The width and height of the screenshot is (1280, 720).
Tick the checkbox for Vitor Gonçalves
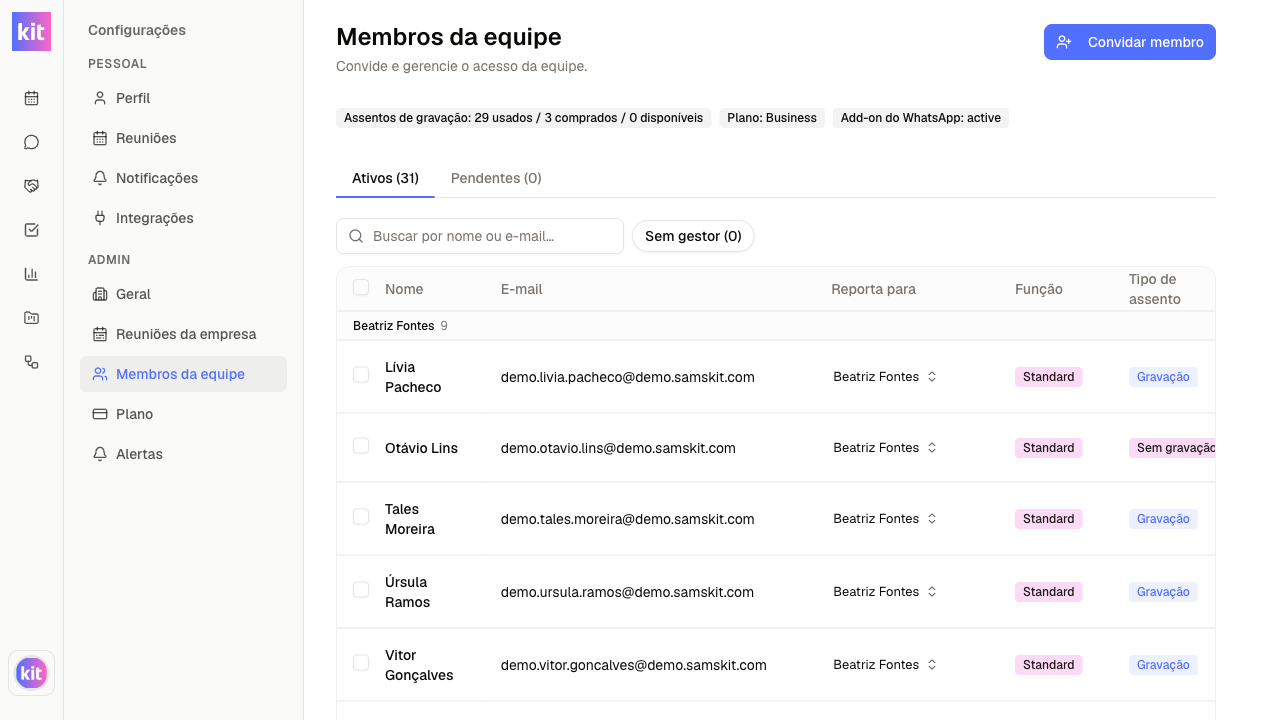(x=361, y=663)
